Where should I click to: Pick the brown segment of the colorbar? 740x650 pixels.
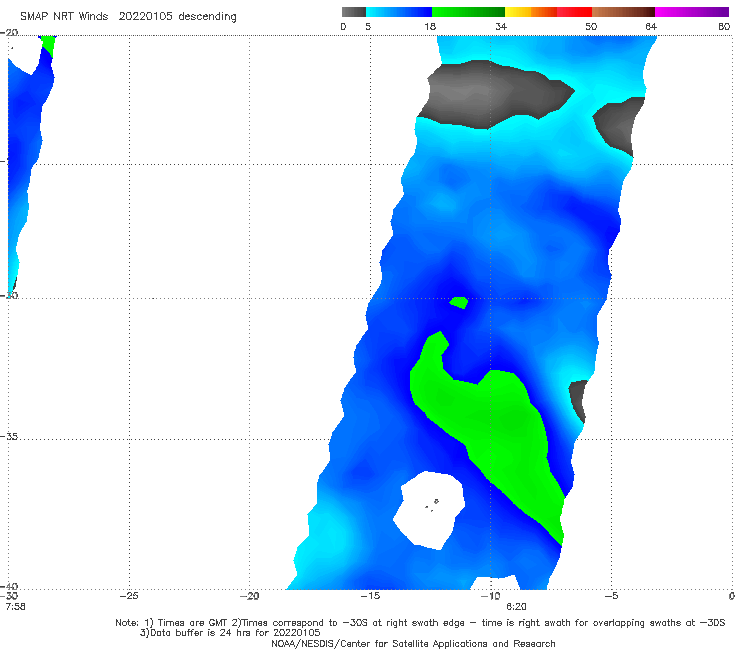tap(623, 12)
